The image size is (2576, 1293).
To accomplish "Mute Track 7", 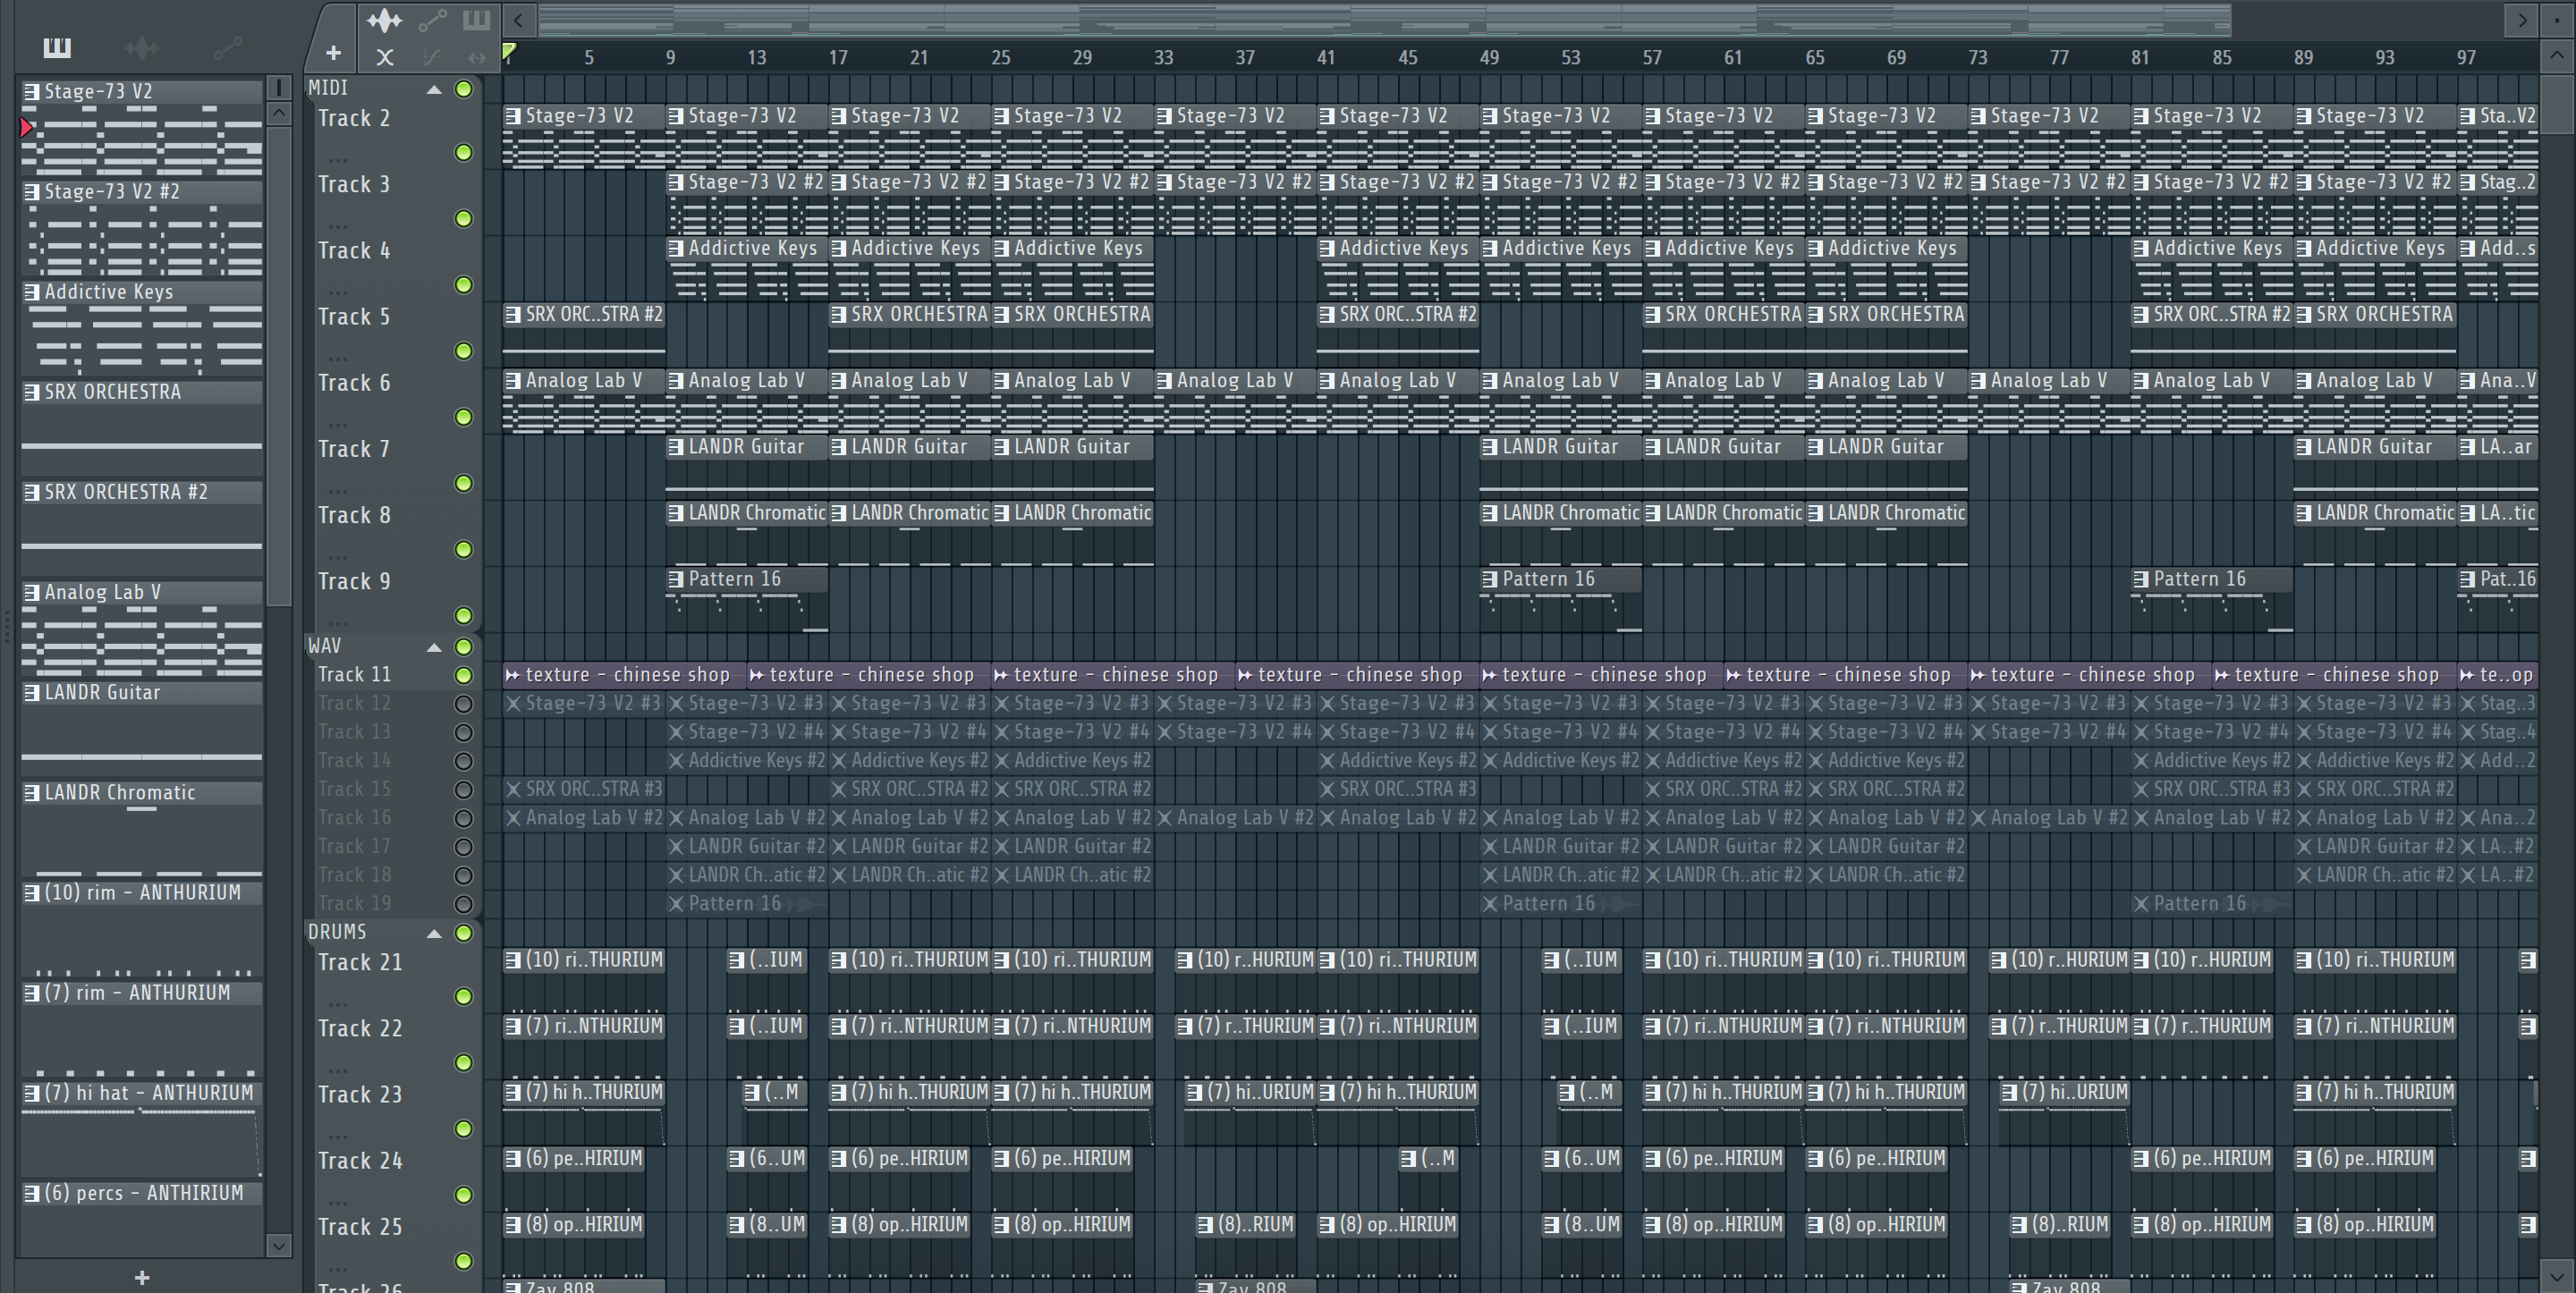I will [x=463, y=483].
